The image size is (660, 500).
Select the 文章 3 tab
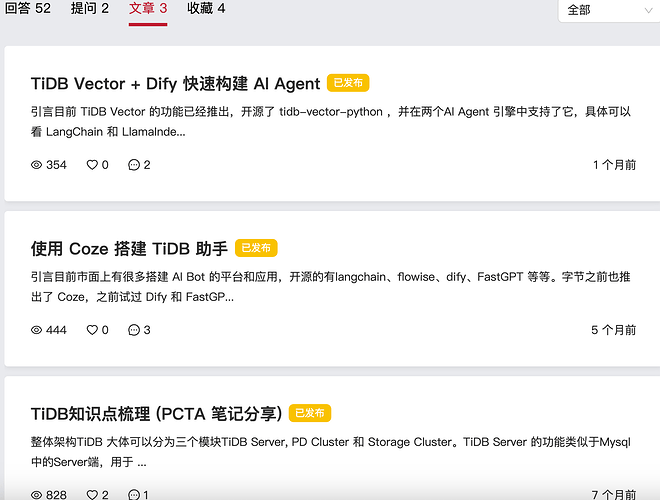point(148,9)
